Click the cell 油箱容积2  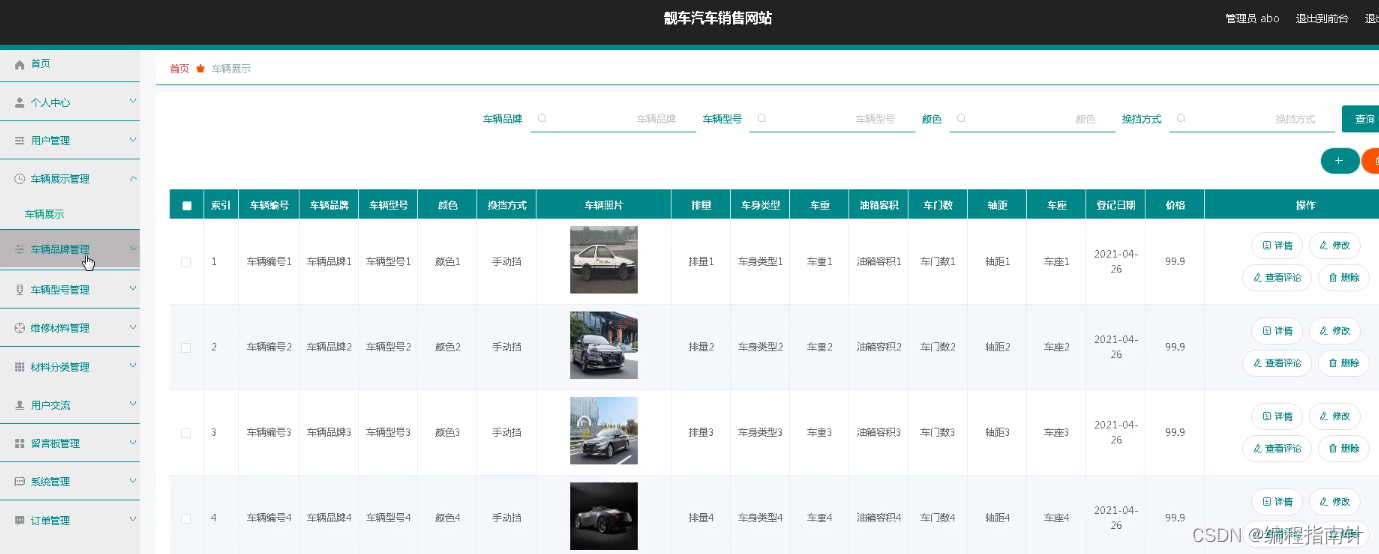879,347
